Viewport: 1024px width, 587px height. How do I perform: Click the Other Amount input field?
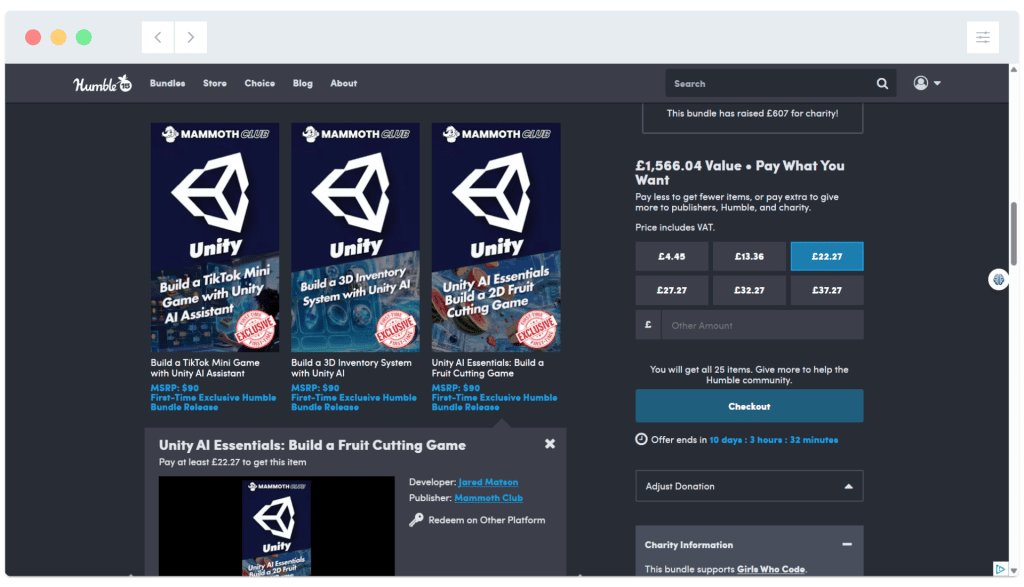click(x=762, y=325)
